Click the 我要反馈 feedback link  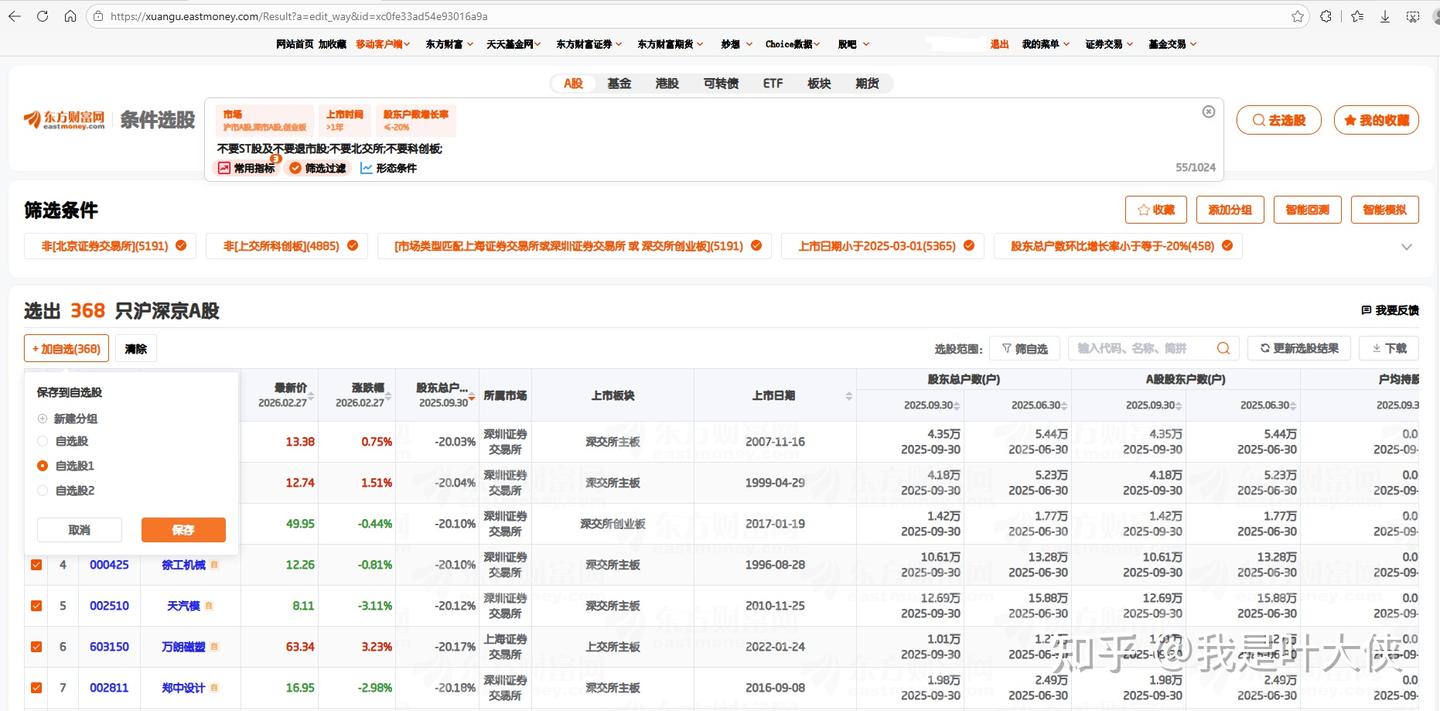1390,310
